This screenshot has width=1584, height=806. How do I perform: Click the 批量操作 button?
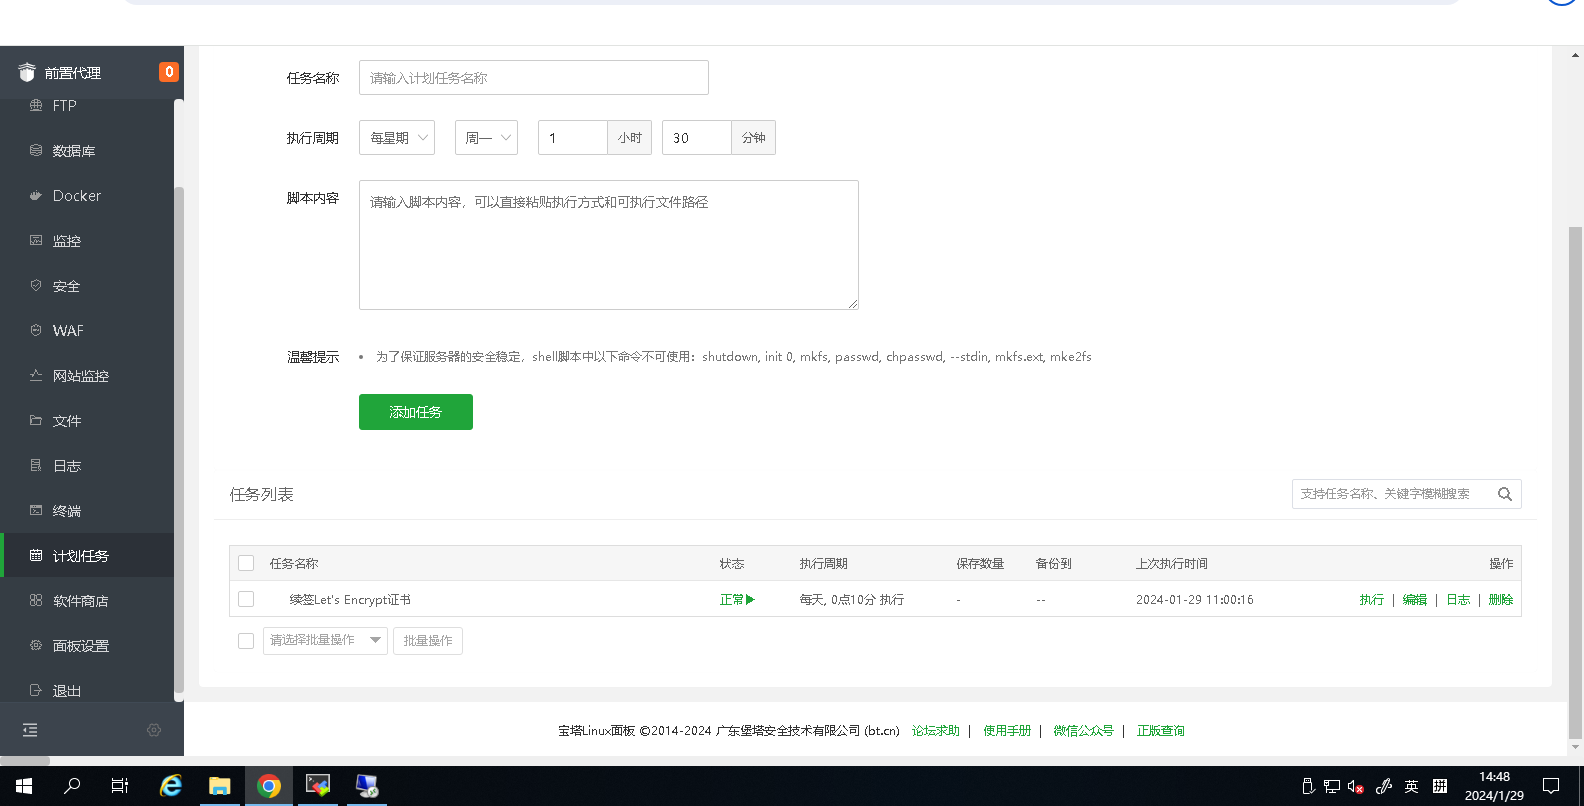428,640
